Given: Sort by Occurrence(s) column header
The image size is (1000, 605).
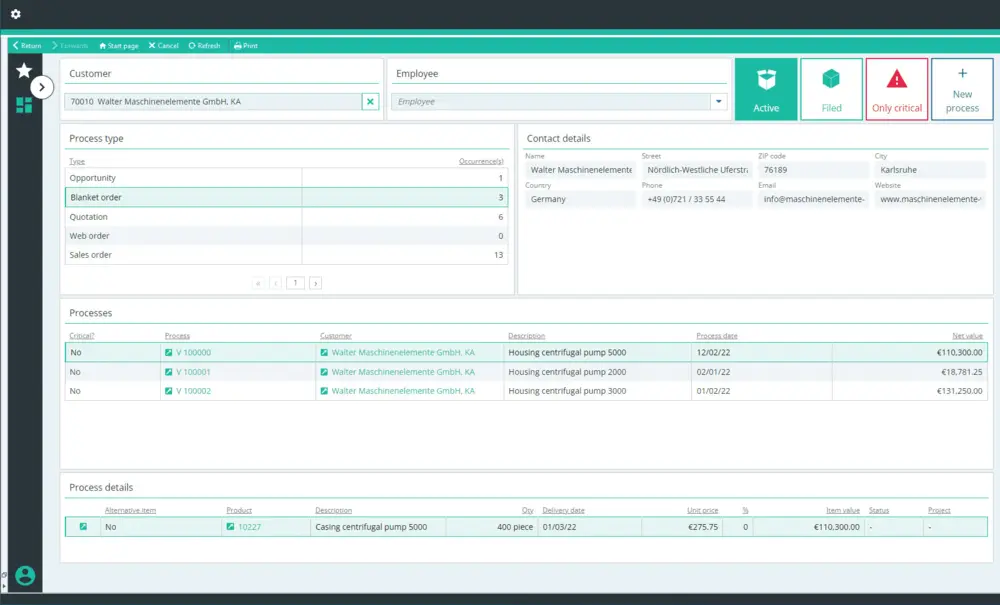Looking at the screenshot, I should pyautogui.click(x=481, y=161).
